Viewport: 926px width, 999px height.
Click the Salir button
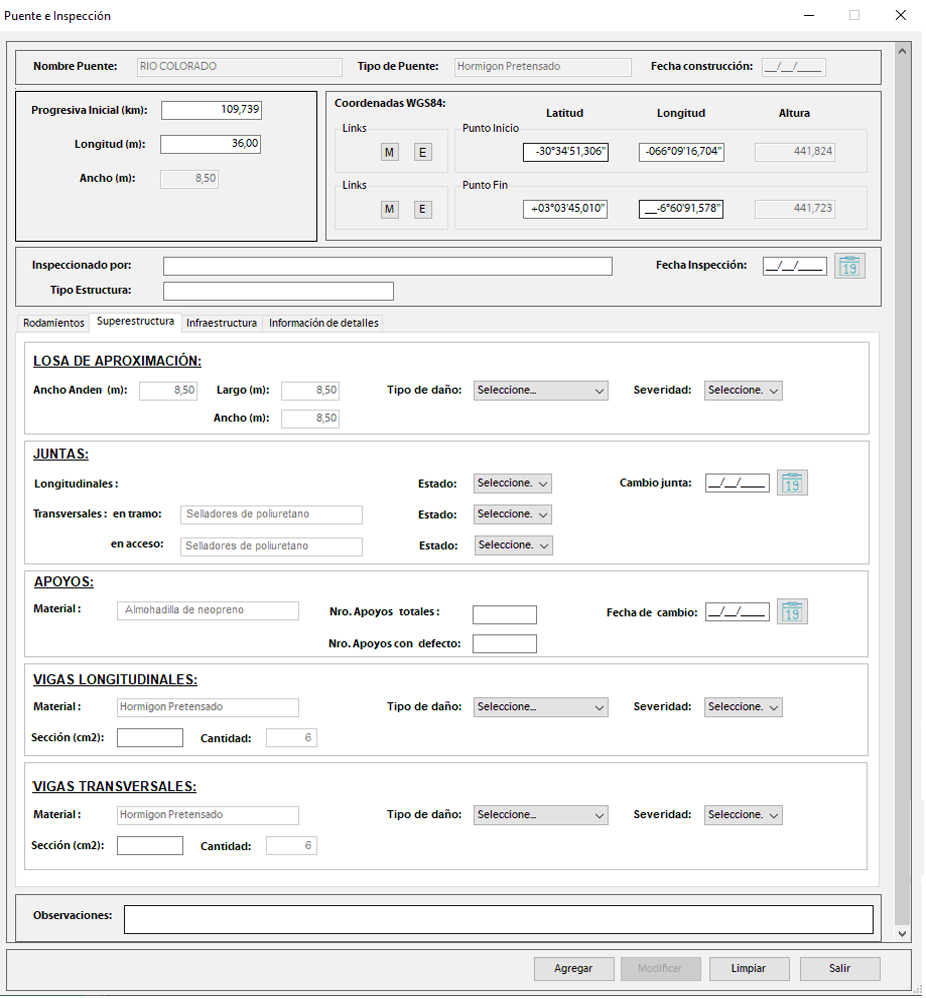pos(839,968)
